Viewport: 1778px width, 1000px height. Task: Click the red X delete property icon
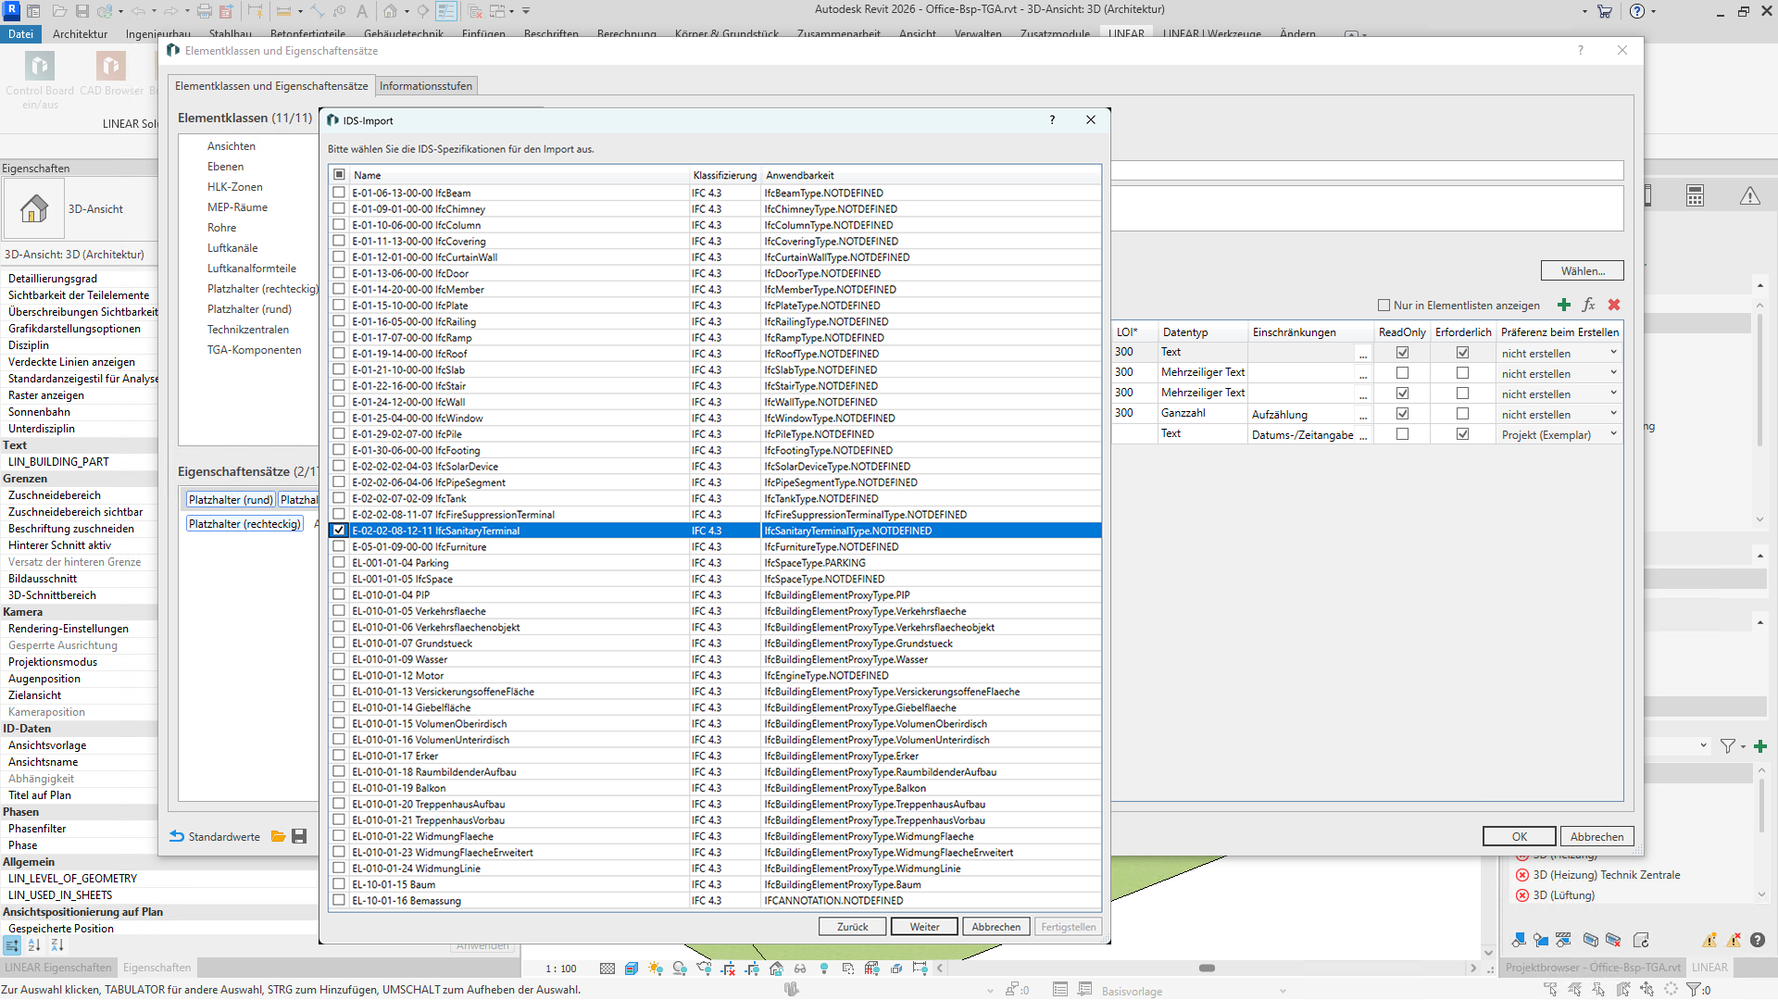point(1614,305)
